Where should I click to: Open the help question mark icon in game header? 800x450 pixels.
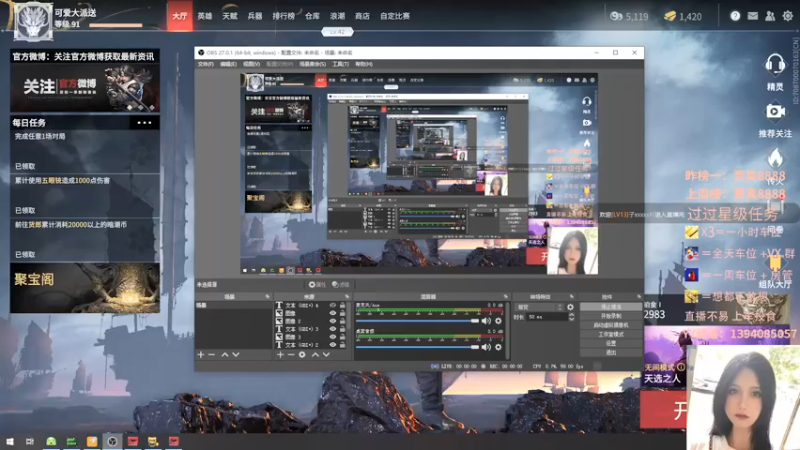point(735,16)
